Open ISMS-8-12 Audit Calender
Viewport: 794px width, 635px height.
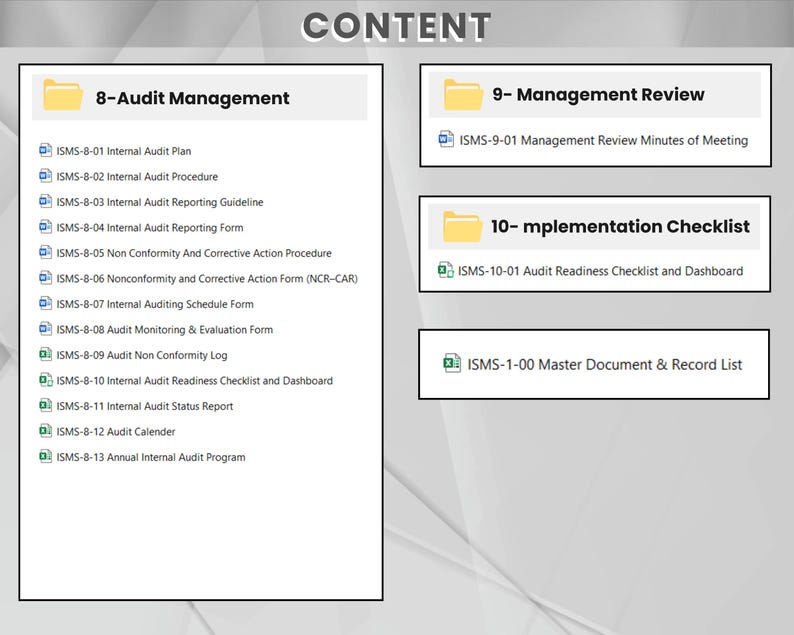coord(116,432)
